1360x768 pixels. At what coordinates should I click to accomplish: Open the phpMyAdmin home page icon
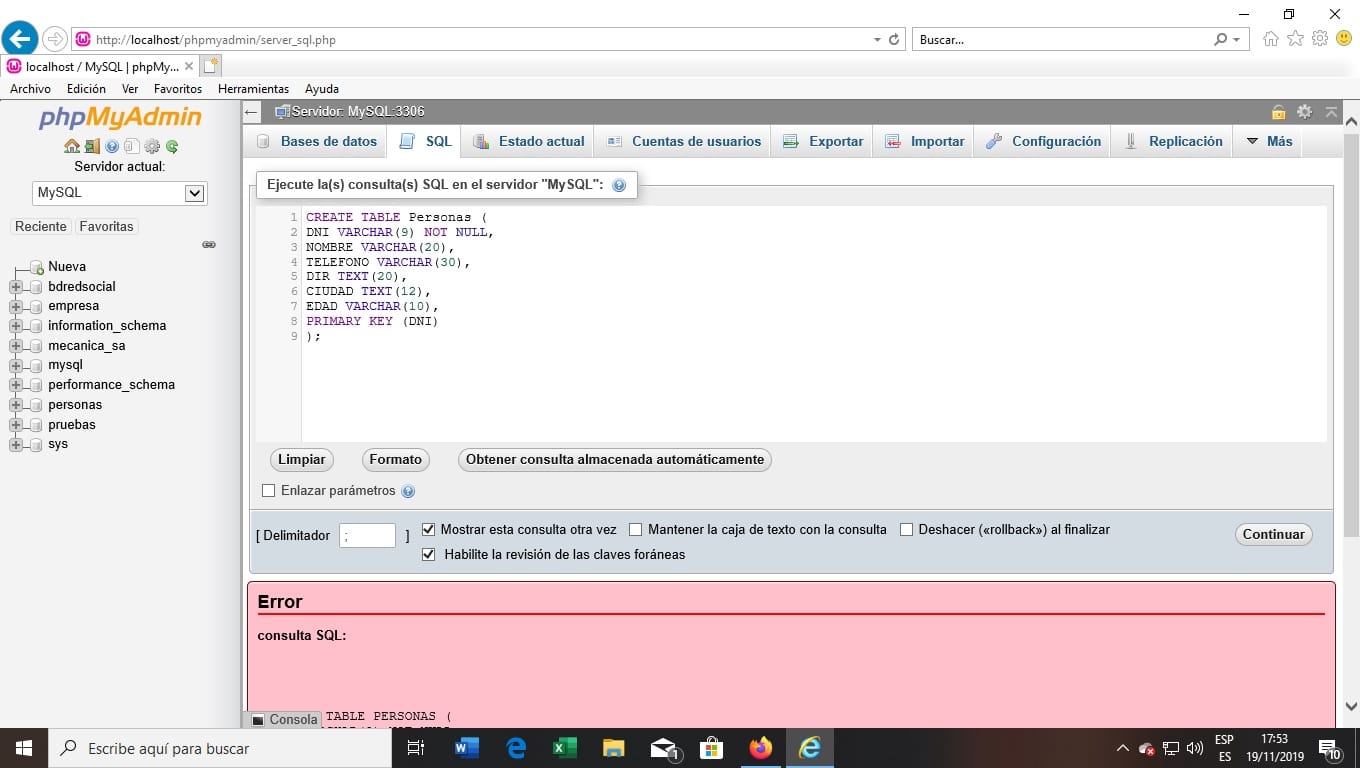point(71,146)
